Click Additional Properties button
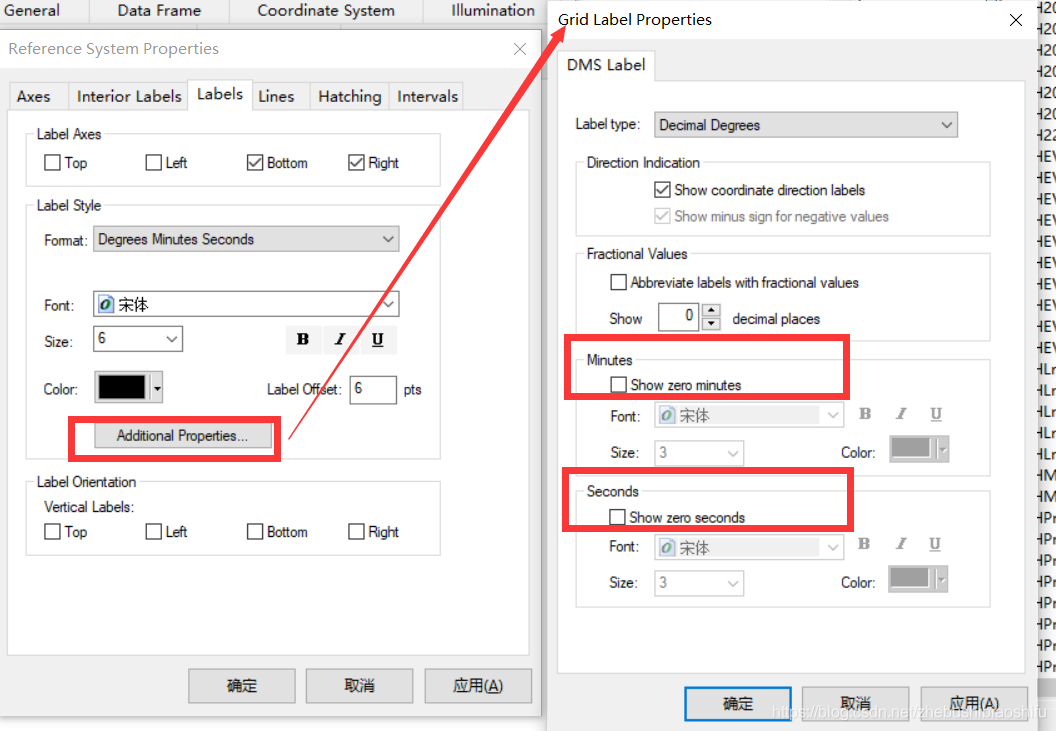 coord(183,436)
